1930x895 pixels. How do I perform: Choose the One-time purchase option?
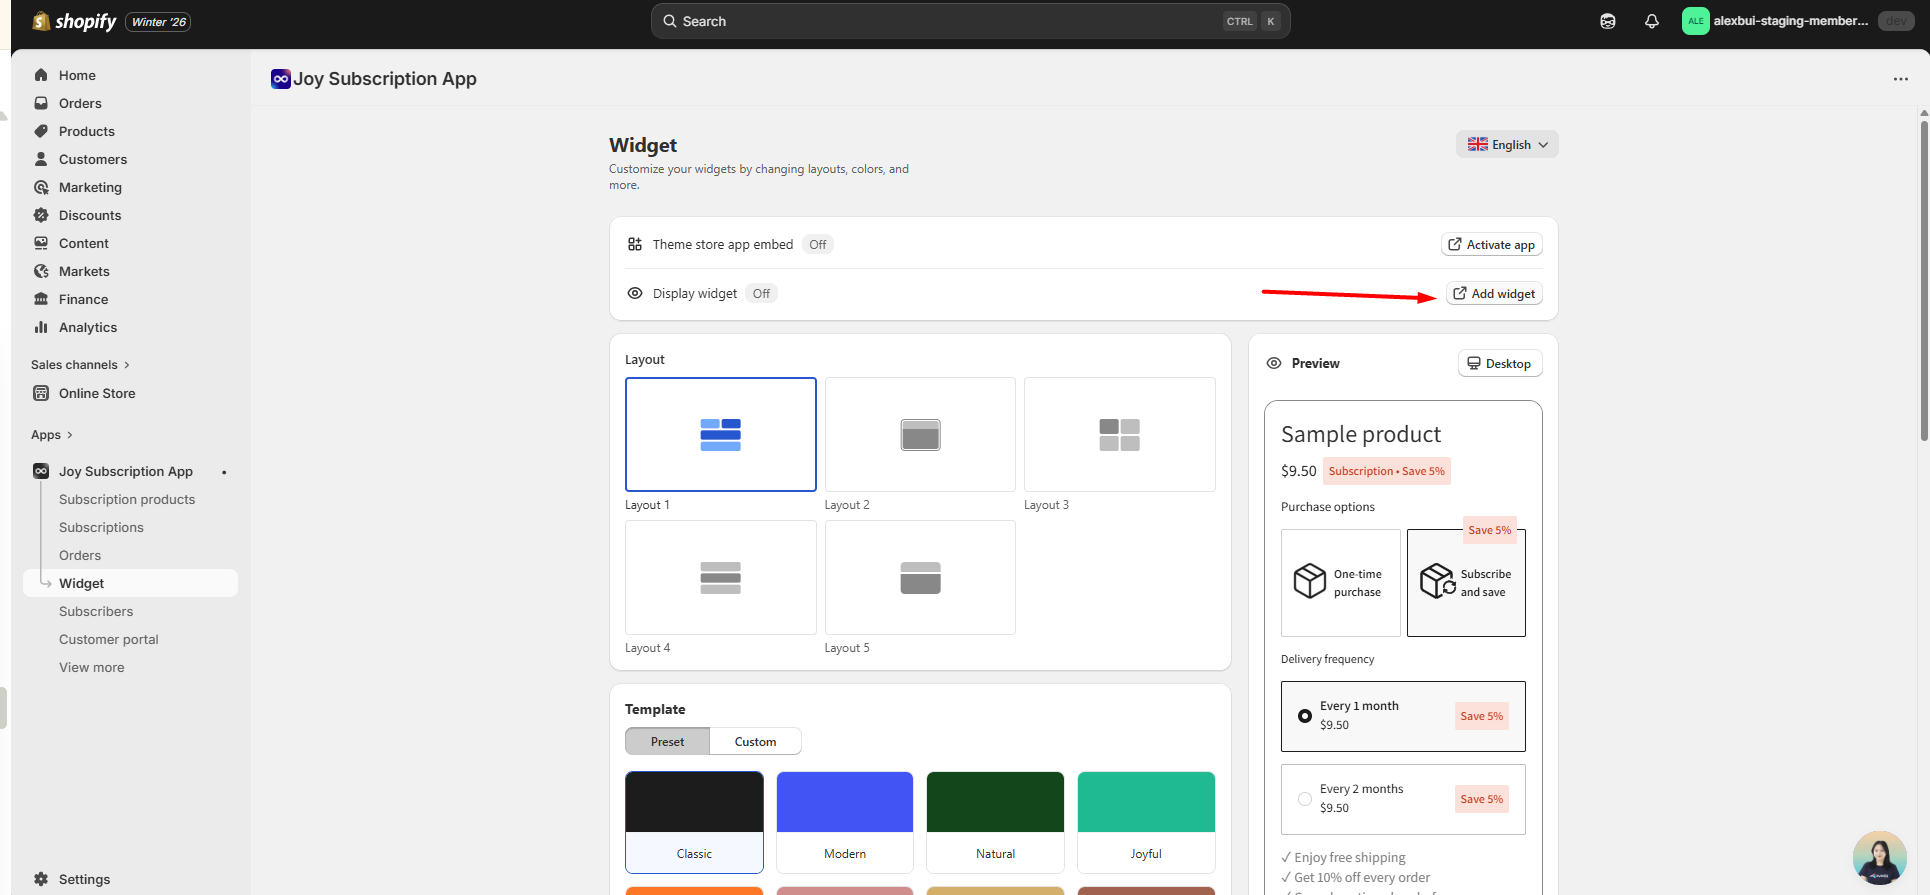[1340, 583]
